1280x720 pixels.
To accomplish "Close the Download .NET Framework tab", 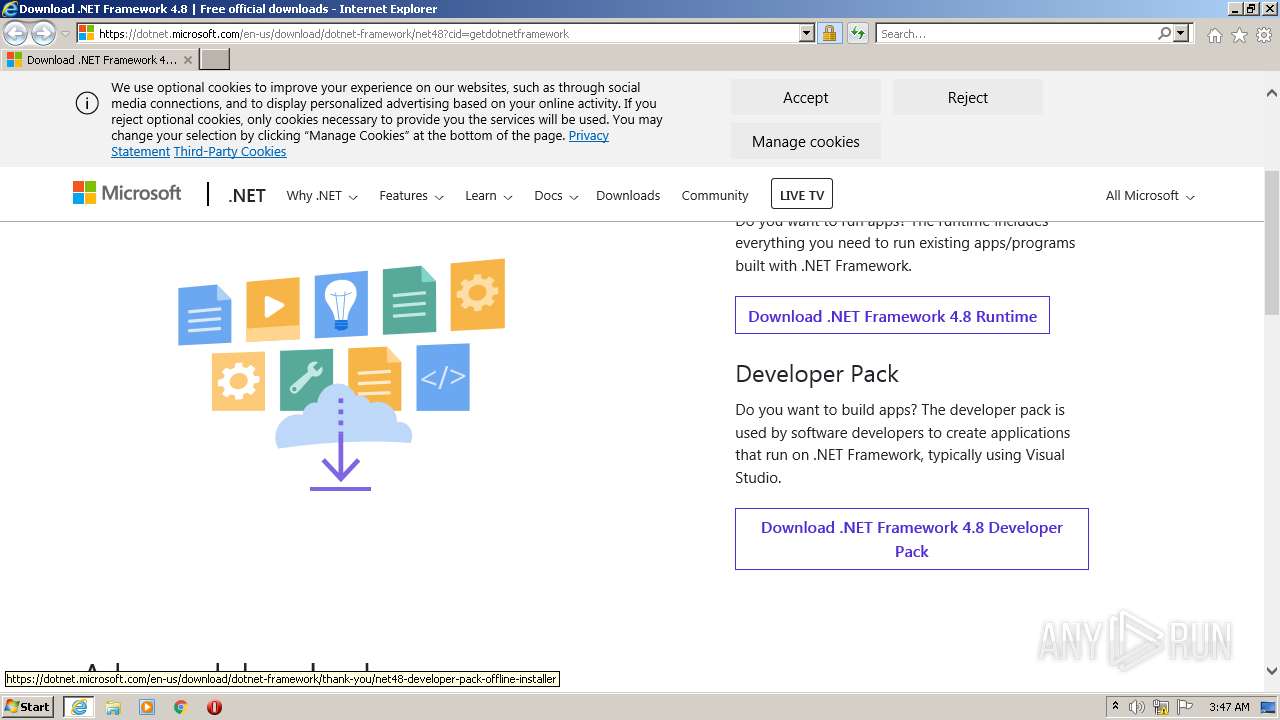I will (187, 60).
